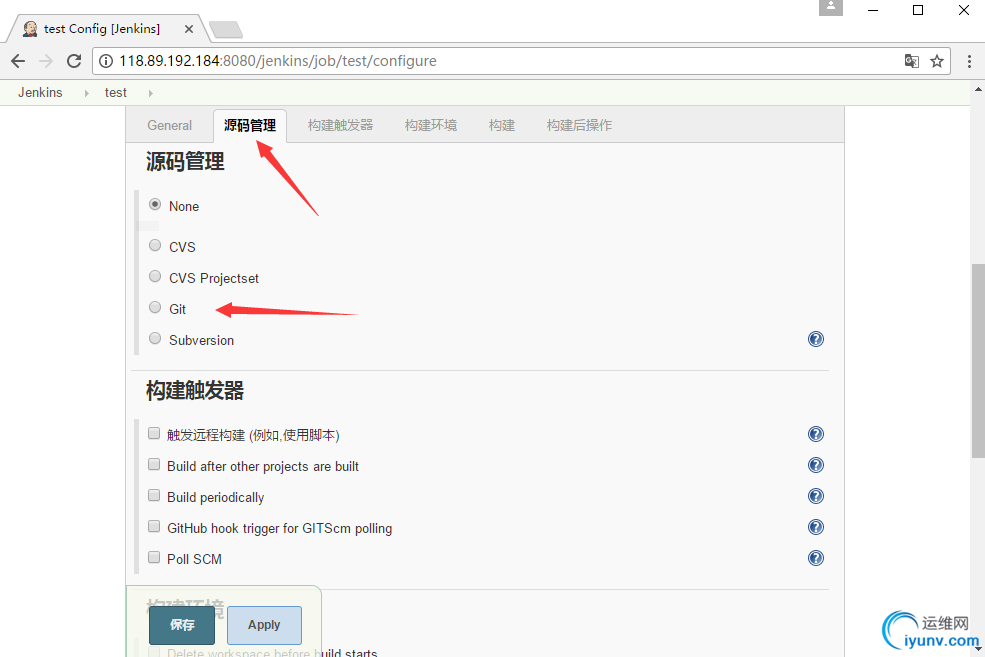Open help for Poll SCM
Viewport: 985px width, 657px height.
[815, 558]
